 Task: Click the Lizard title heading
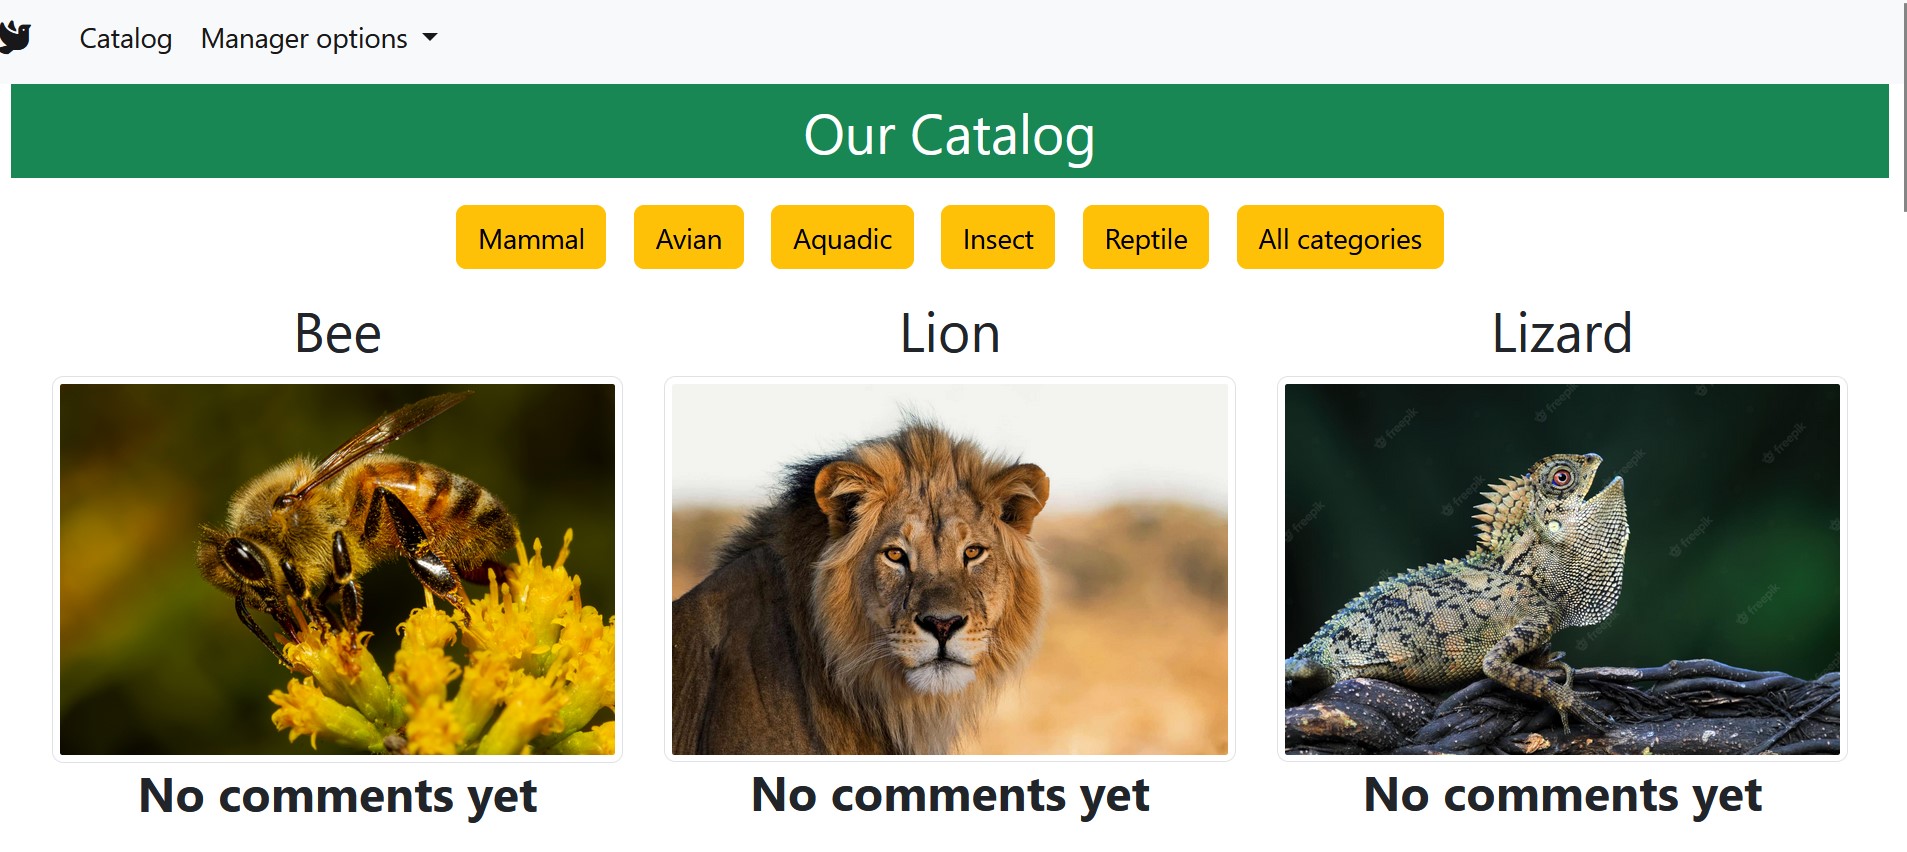pos(1561,333)
